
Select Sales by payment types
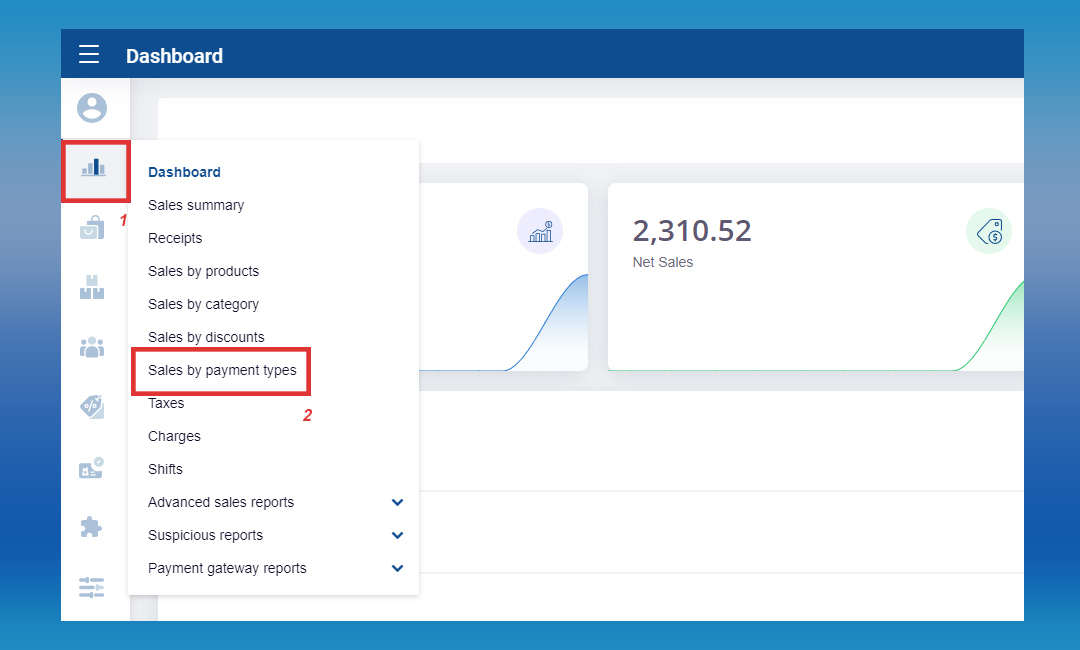coord(222,370)
